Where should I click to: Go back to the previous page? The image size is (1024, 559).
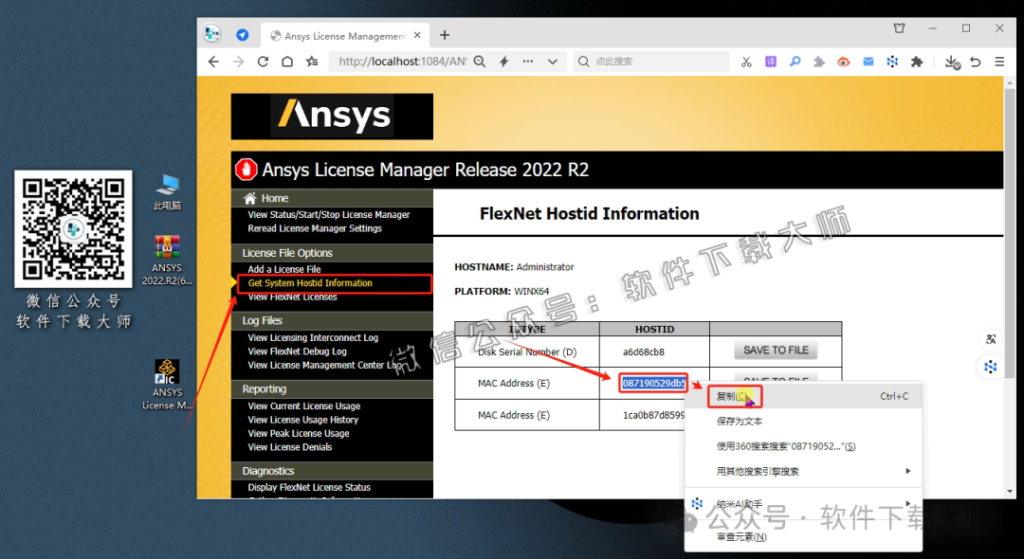[214, 61]
